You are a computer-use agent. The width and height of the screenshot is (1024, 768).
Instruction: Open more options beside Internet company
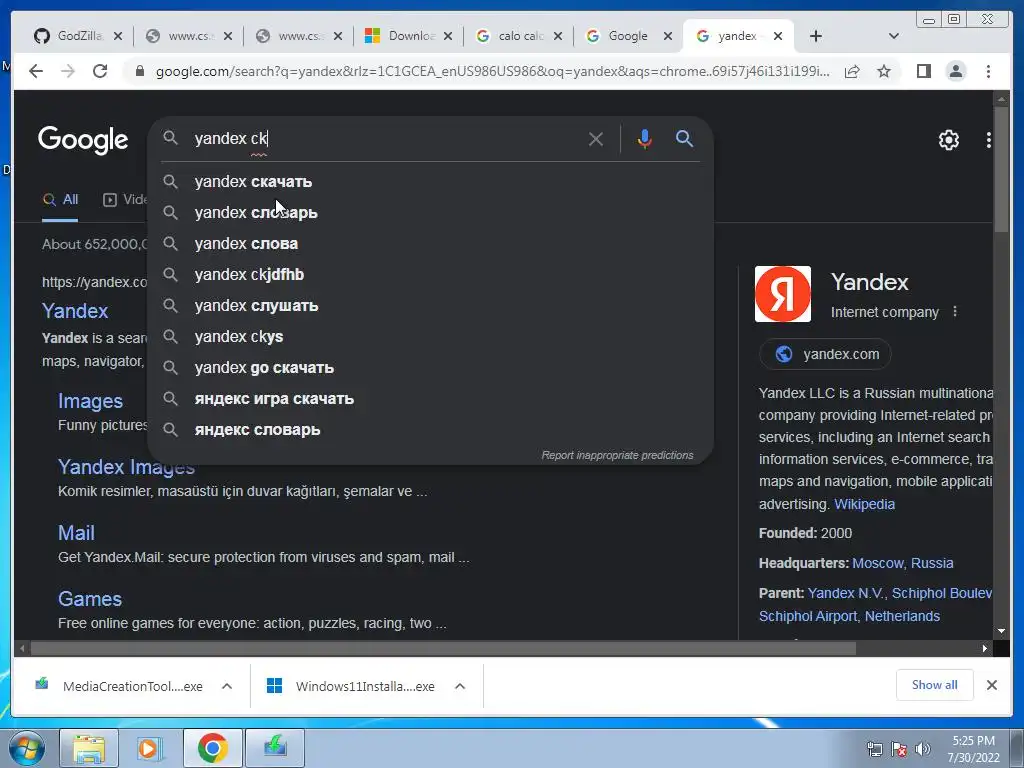[955, 312]
